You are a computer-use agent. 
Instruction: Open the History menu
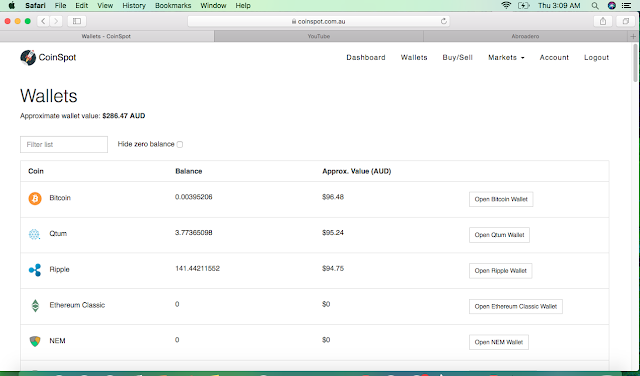coord(134,6)
